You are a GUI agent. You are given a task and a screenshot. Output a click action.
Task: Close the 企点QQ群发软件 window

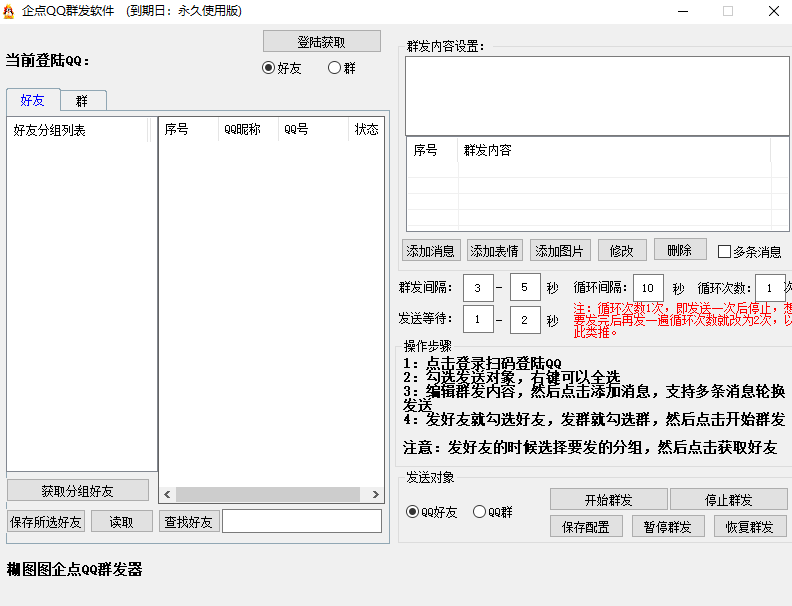click(x=774, y=11)
